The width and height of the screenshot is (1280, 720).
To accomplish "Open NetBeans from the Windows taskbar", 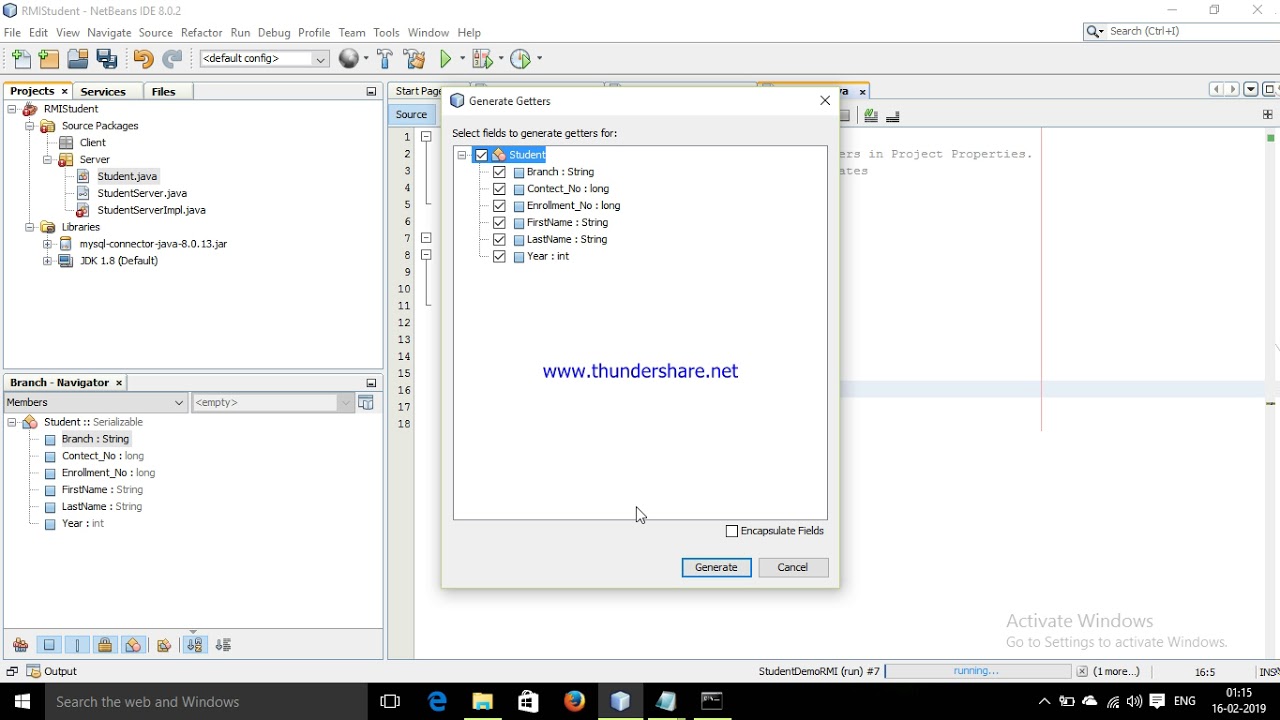I will coord(620,701).
